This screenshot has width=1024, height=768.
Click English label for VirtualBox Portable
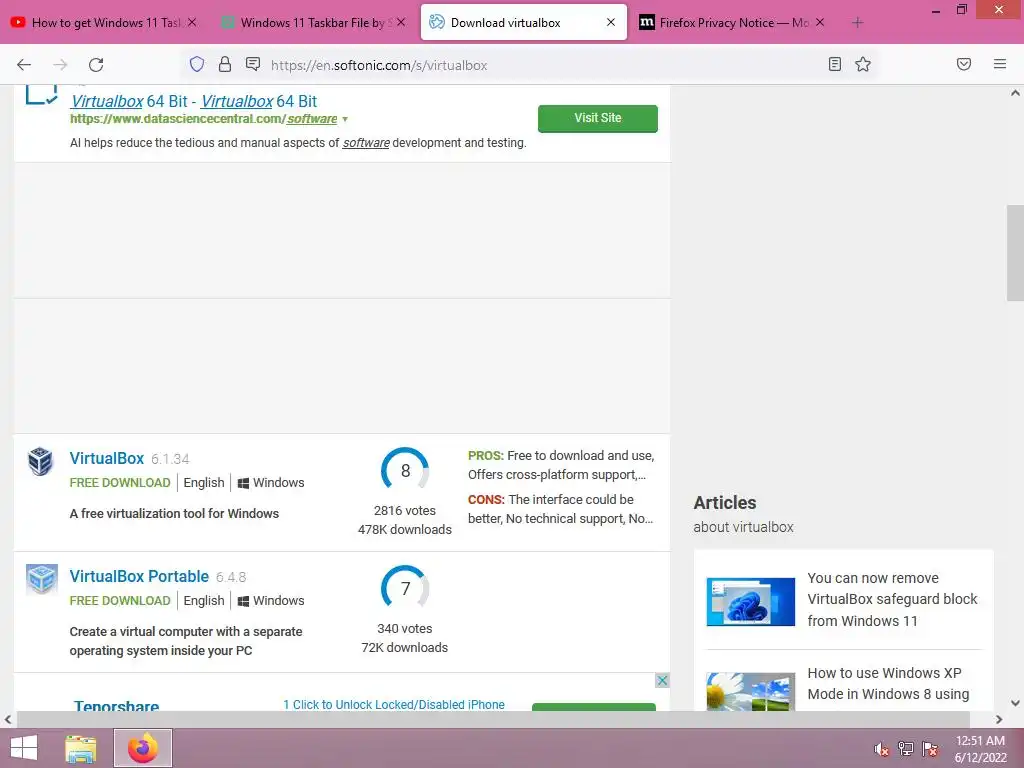[x=204, y=601]
